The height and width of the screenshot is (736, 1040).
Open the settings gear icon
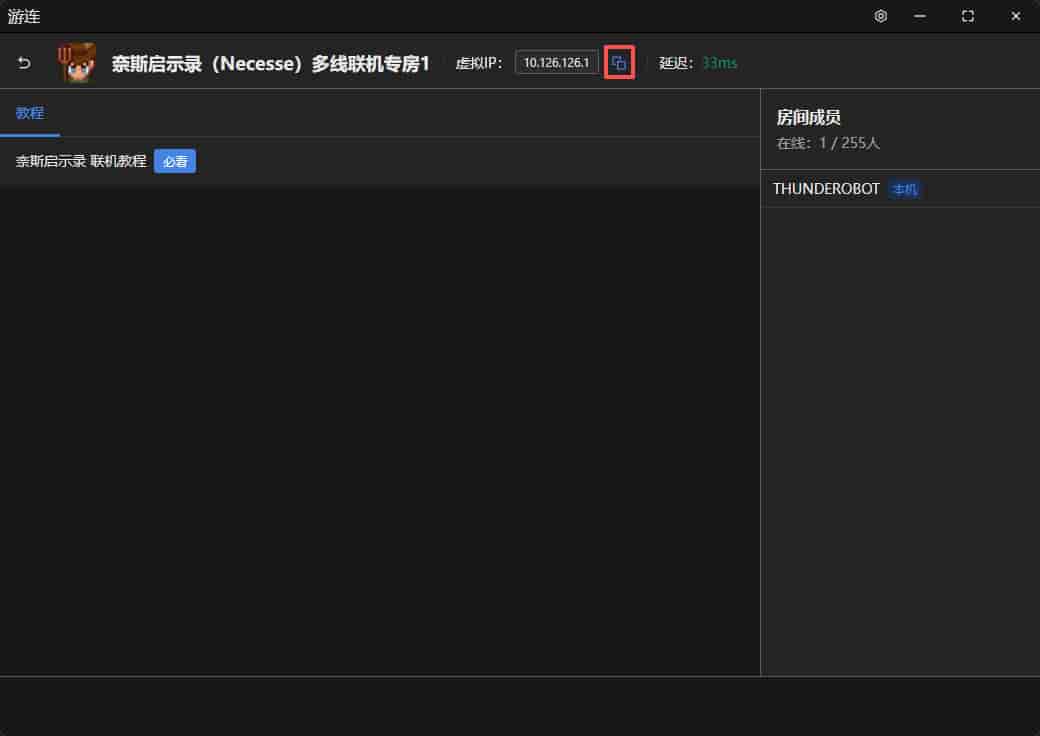click(x=880, y=16)
